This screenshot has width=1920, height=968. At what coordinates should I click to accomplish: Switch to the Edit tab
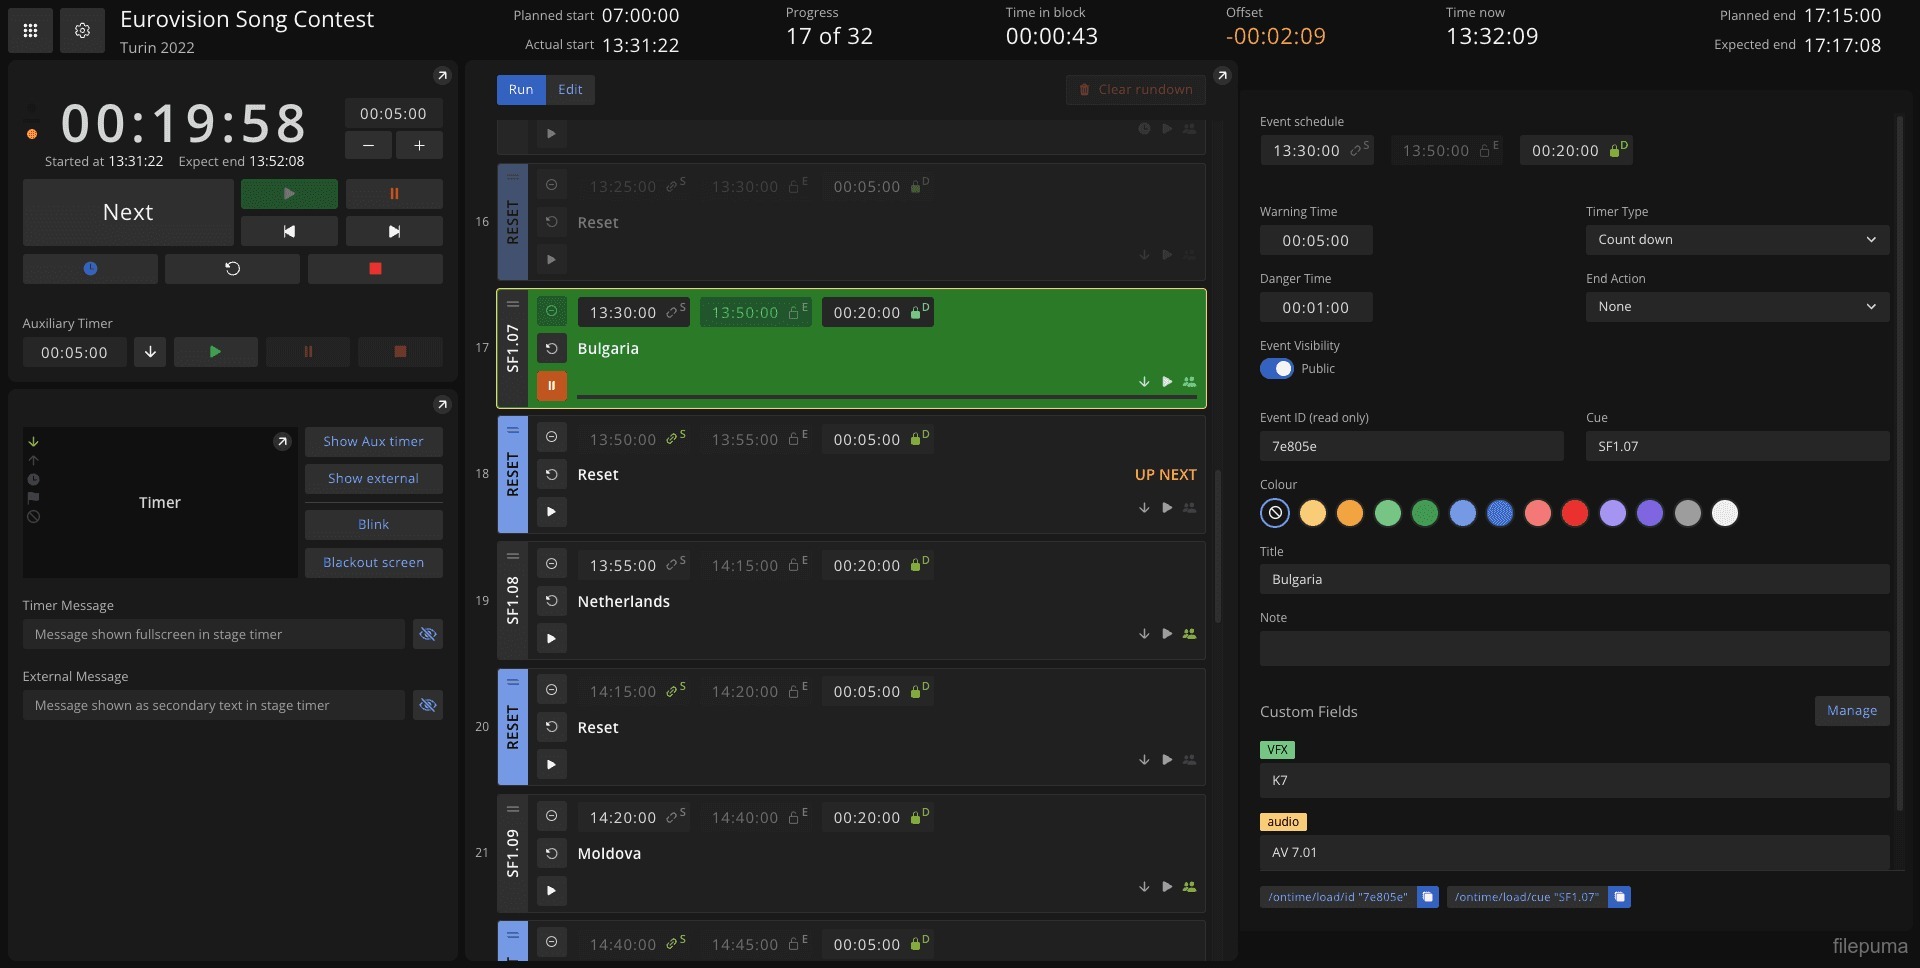(570, 90)
